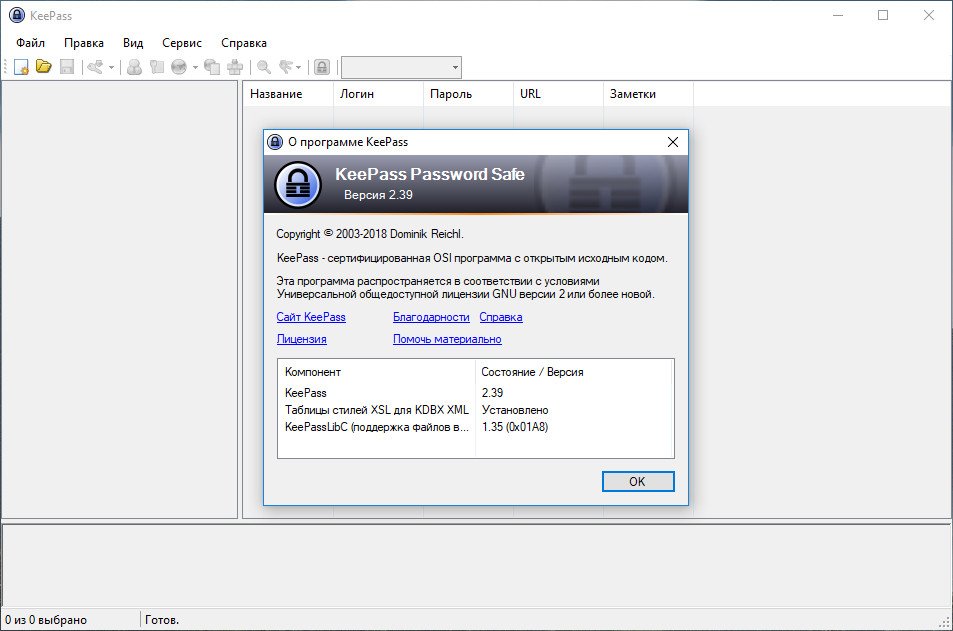Open the Благодарности link
The height and width of the screenshot is (631, 953).
click(x=432, y=317)
